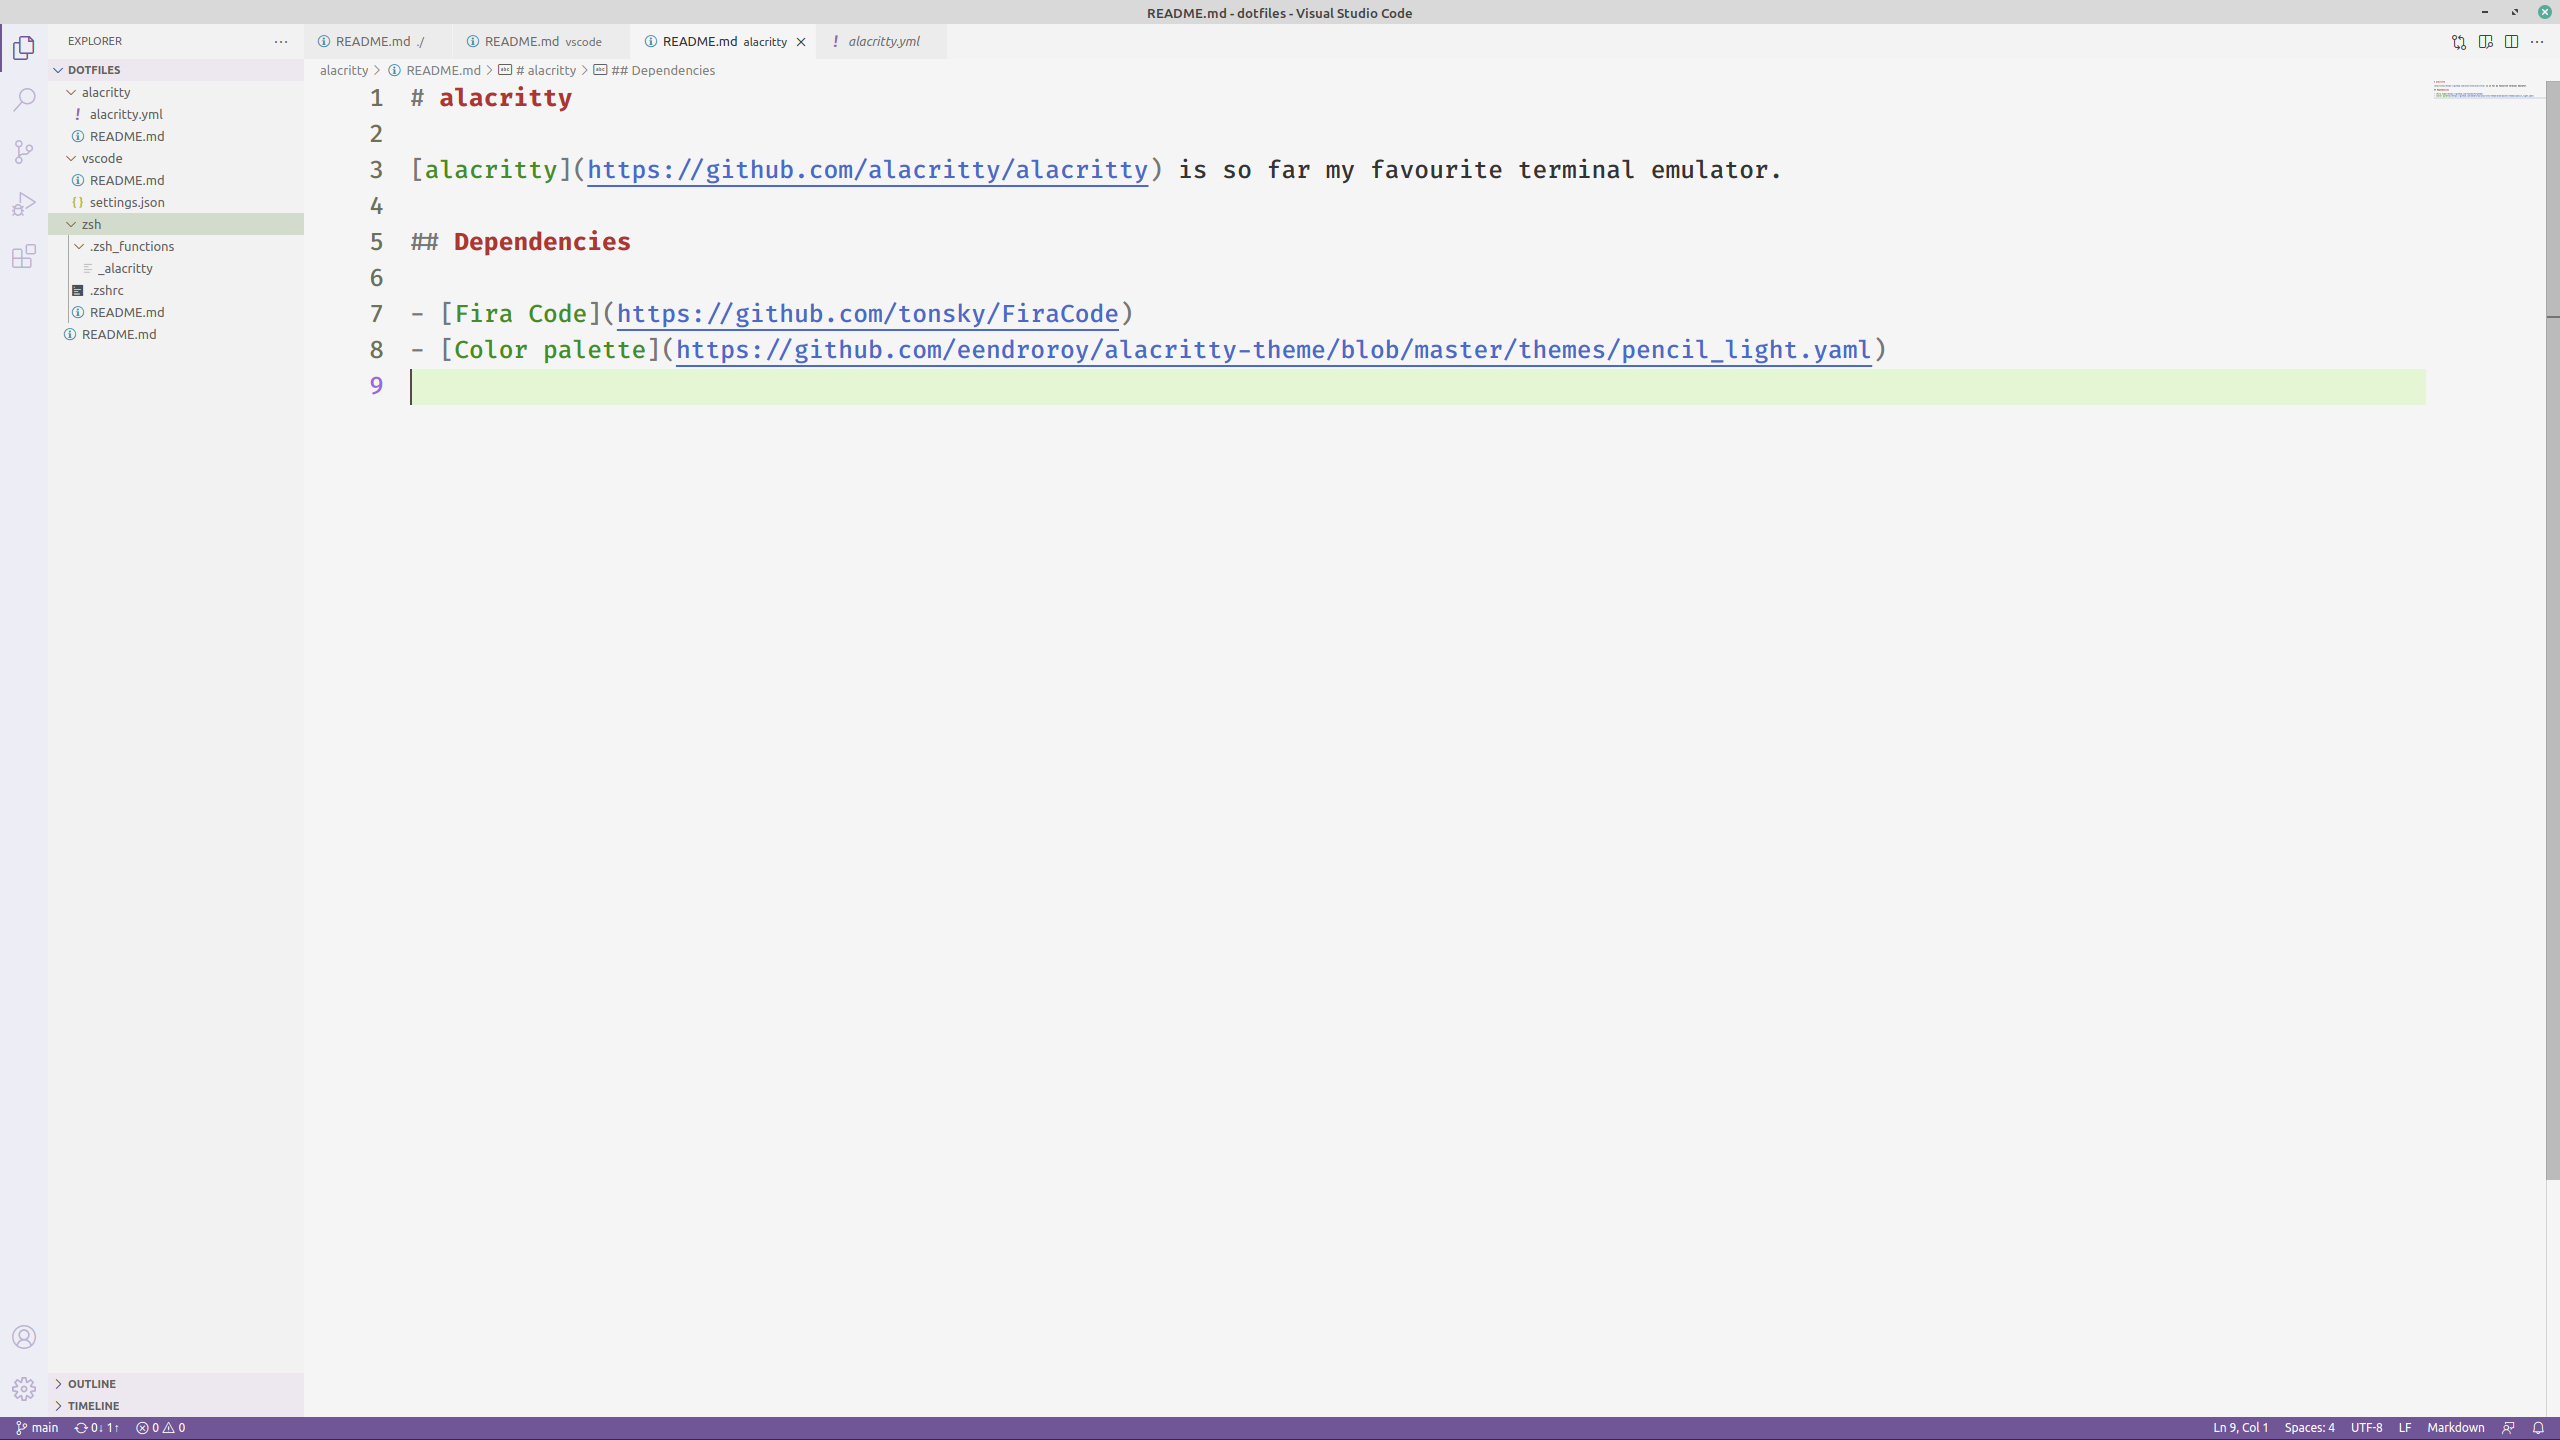Screen dimensions: 2560x1440
Task: Close the README.md alacritty tab
Action: pyautogui.click(x=801, y=42)
